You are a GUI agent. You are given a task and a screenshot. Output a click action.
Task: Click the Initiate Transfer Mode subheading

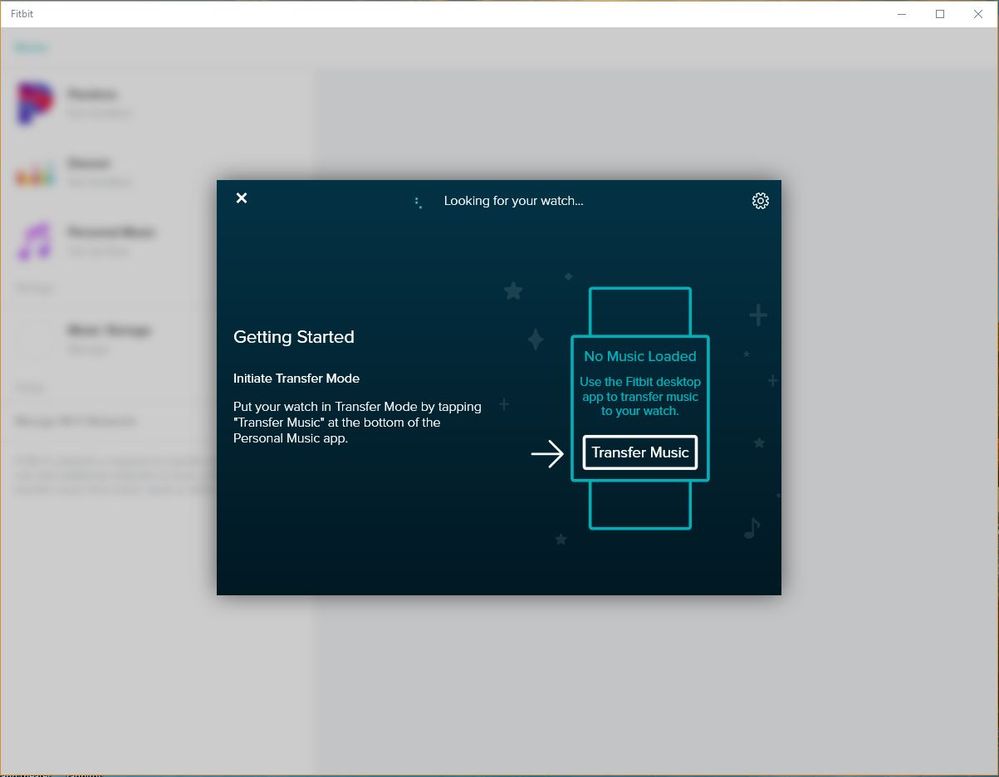tap(296, 378)
